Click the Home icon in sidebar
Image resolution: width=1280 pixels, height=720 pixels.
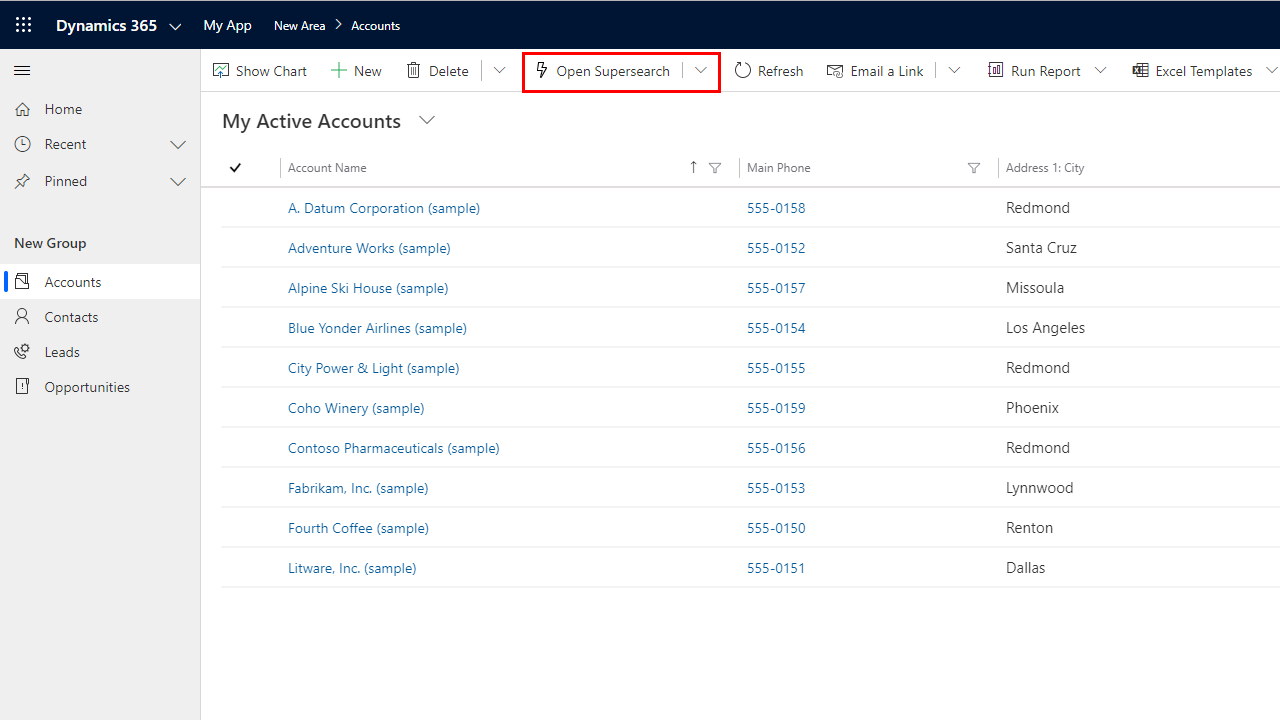click(x=22, y=109)
